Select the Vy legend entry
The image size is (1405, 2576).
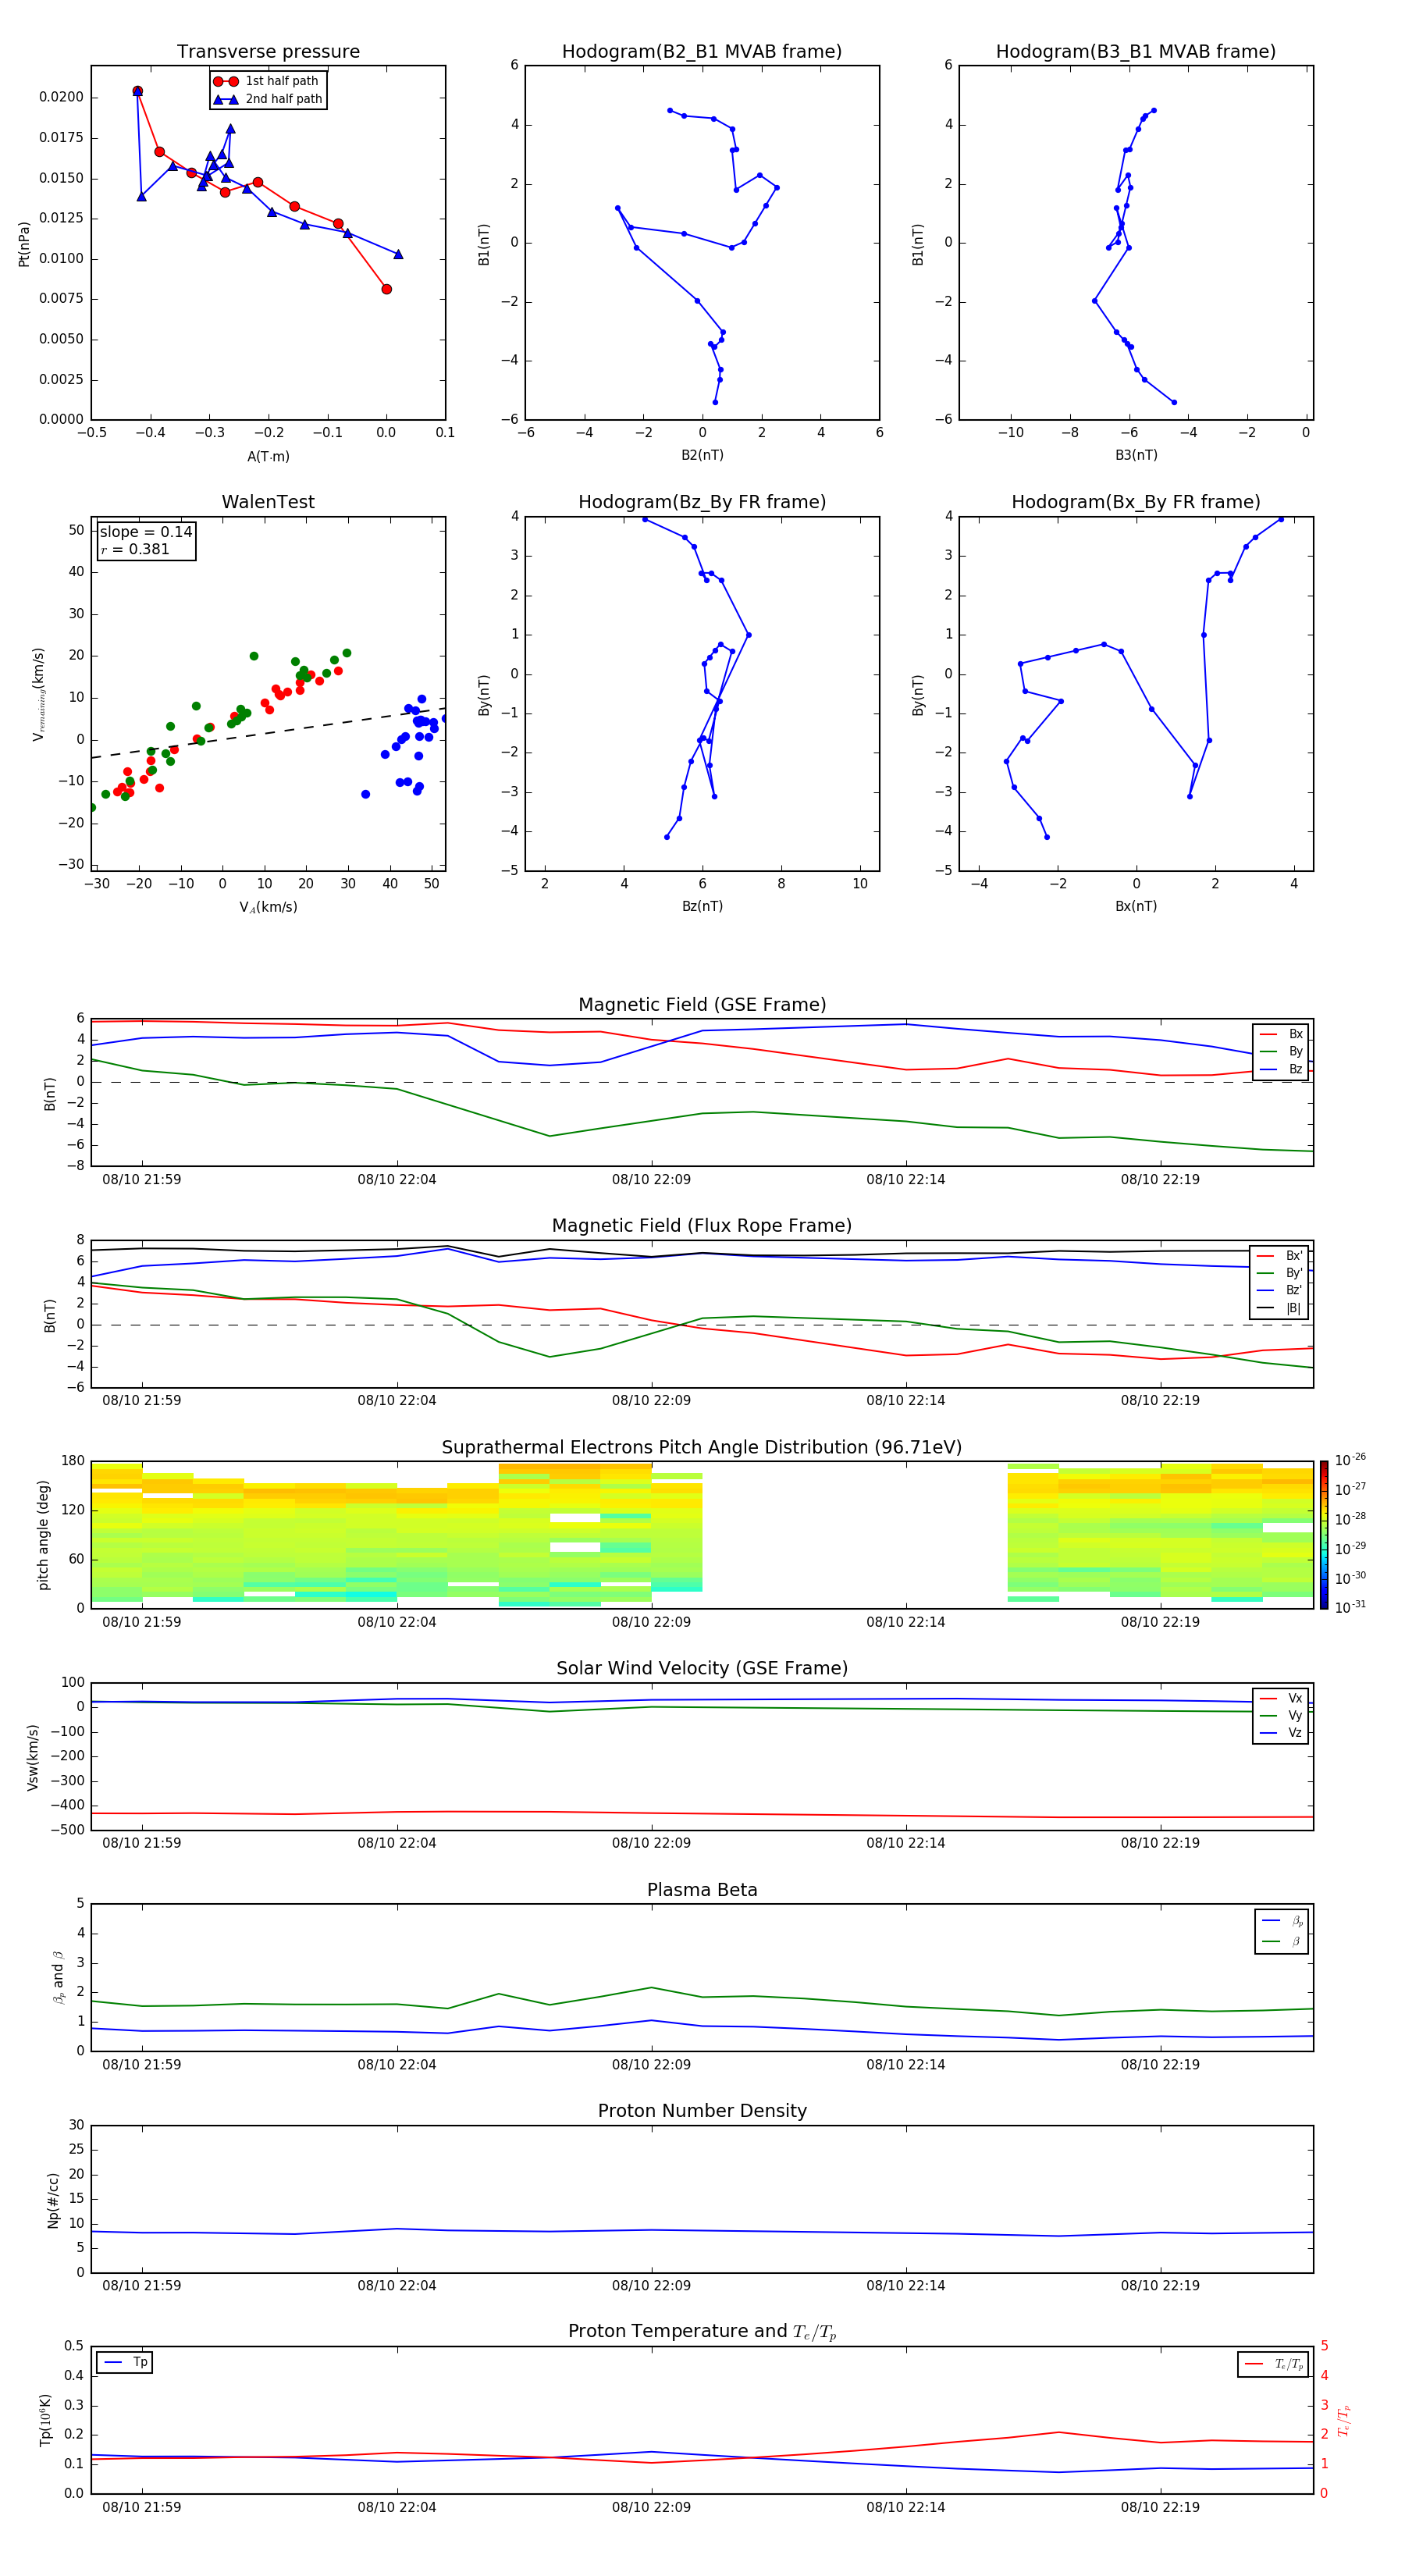coord(1281,1716)
